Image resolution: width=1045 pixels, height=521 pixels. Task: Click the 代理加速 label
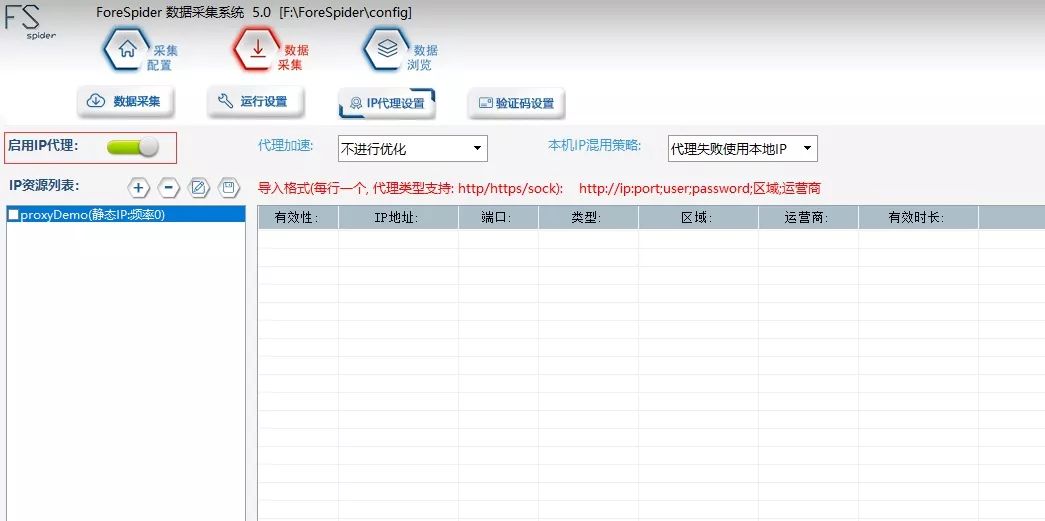pos(285,145)
